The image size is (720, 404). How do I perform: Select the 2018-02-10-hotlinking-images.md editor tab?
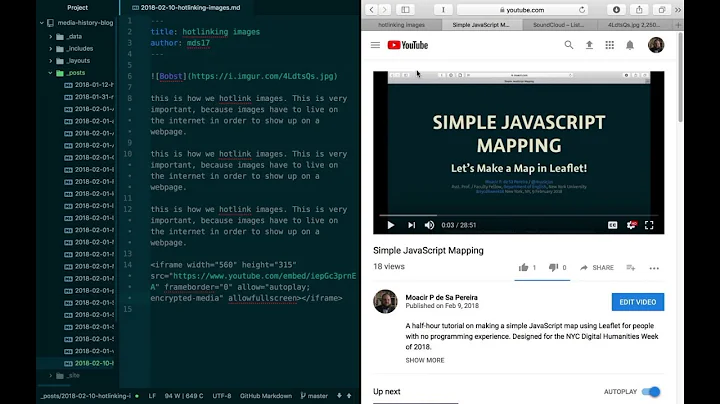pyautogui.click(x=186, y=8)
